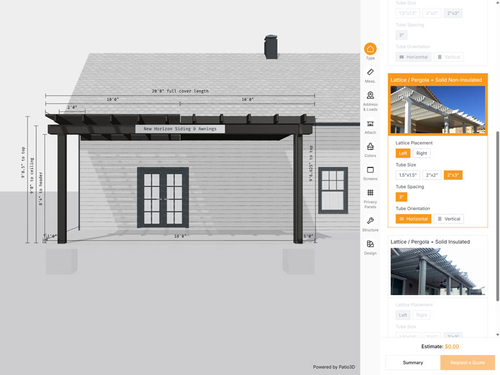Screen dimensions: 500x375
Task: Click the Powered by Patio3D link
Action: [x=334, y=367]
